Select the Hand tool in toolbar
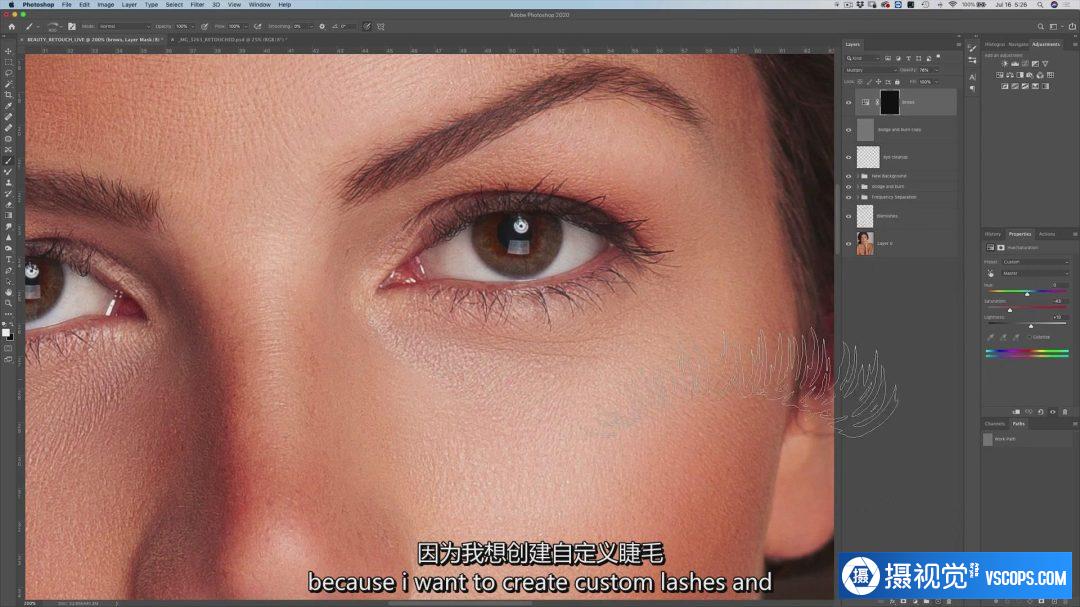Viewport: 1080px width, 607px height. pos(8,292)
